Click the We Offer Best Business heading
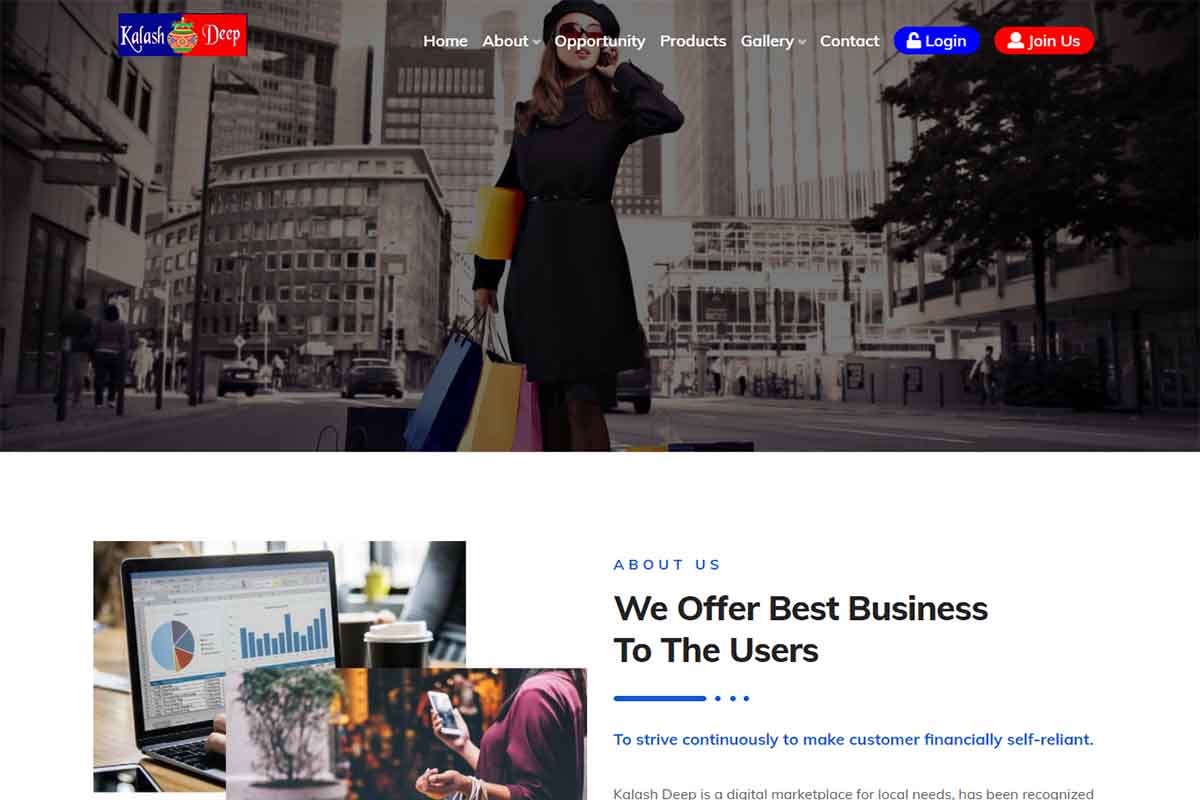The image size is (1200, 800). click(x=801, y=629)
